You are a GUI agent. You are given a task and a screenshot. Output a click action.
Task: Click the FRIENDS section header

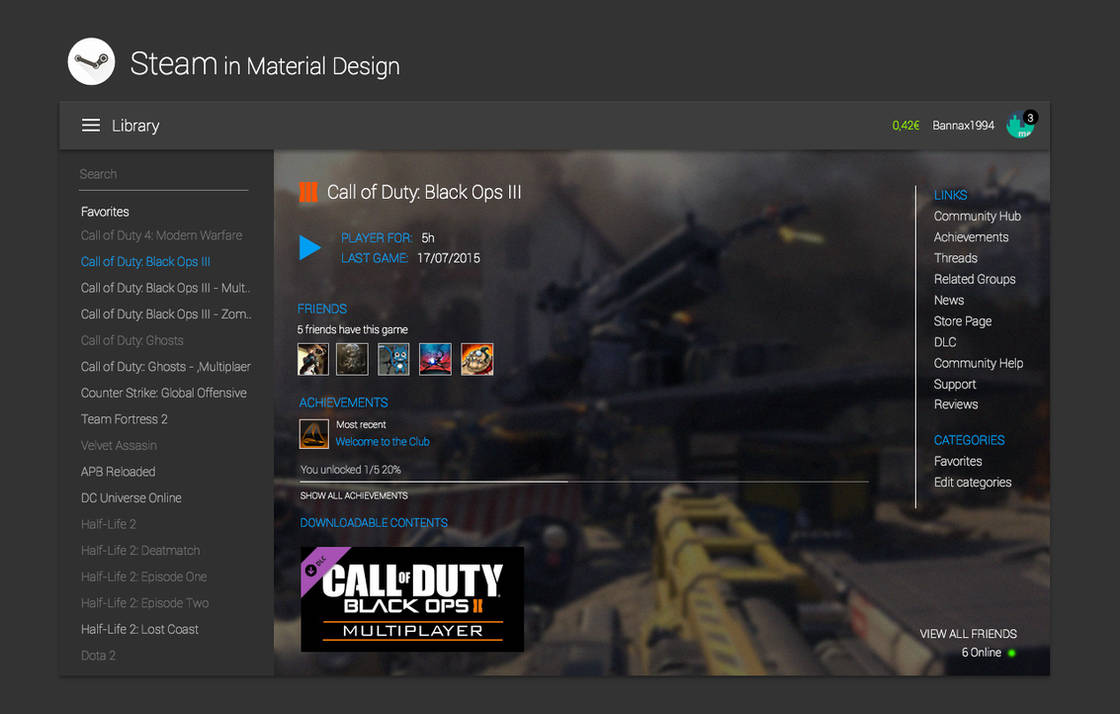click(x=322, y=309)
